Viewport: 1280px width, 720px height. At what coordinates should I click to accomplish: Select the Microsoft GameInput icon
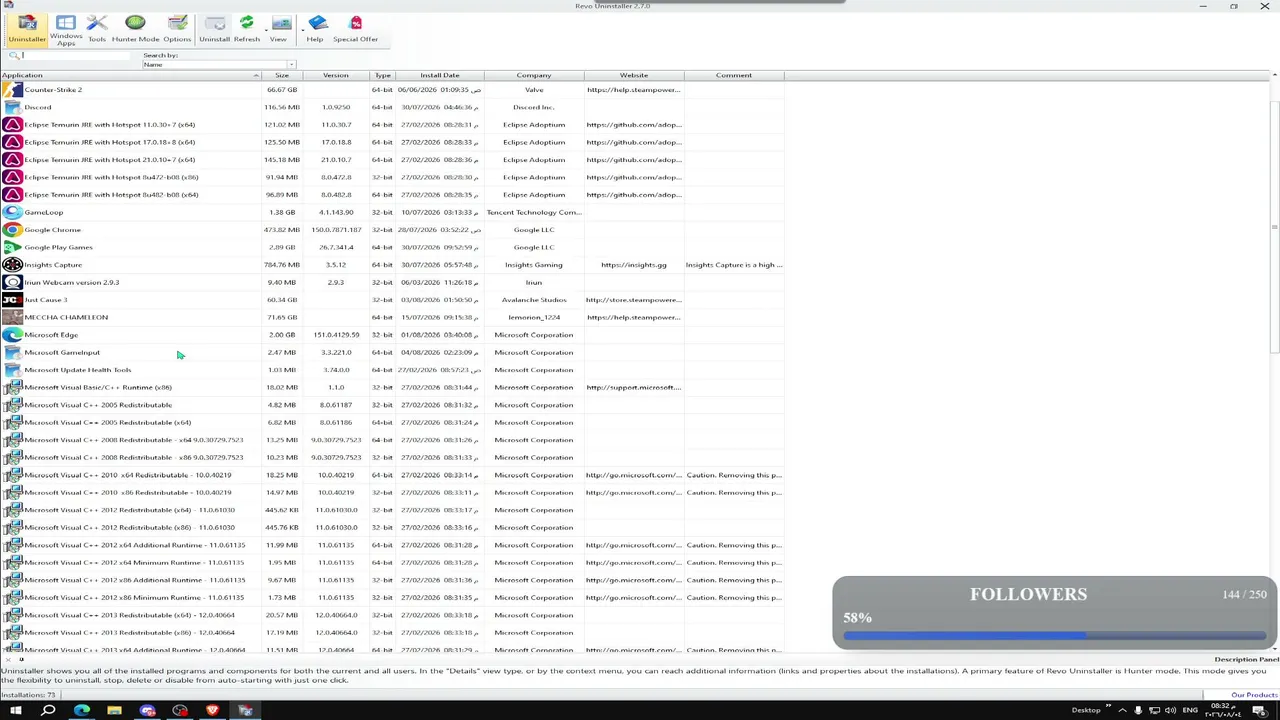(12, 352)
